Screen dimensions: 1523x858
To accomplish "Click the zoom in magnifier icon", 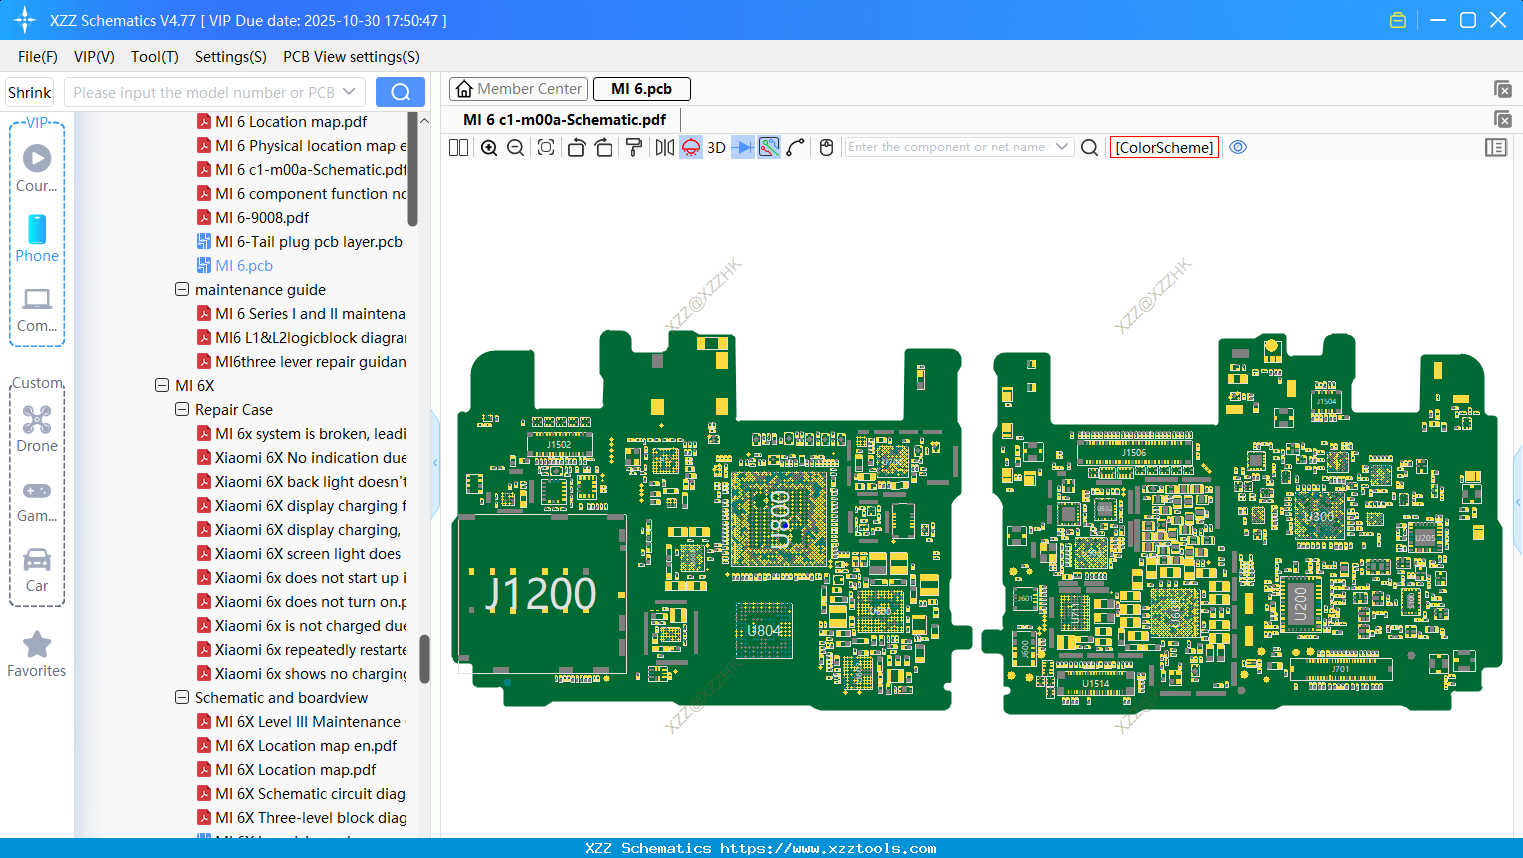I will point(489,148).
